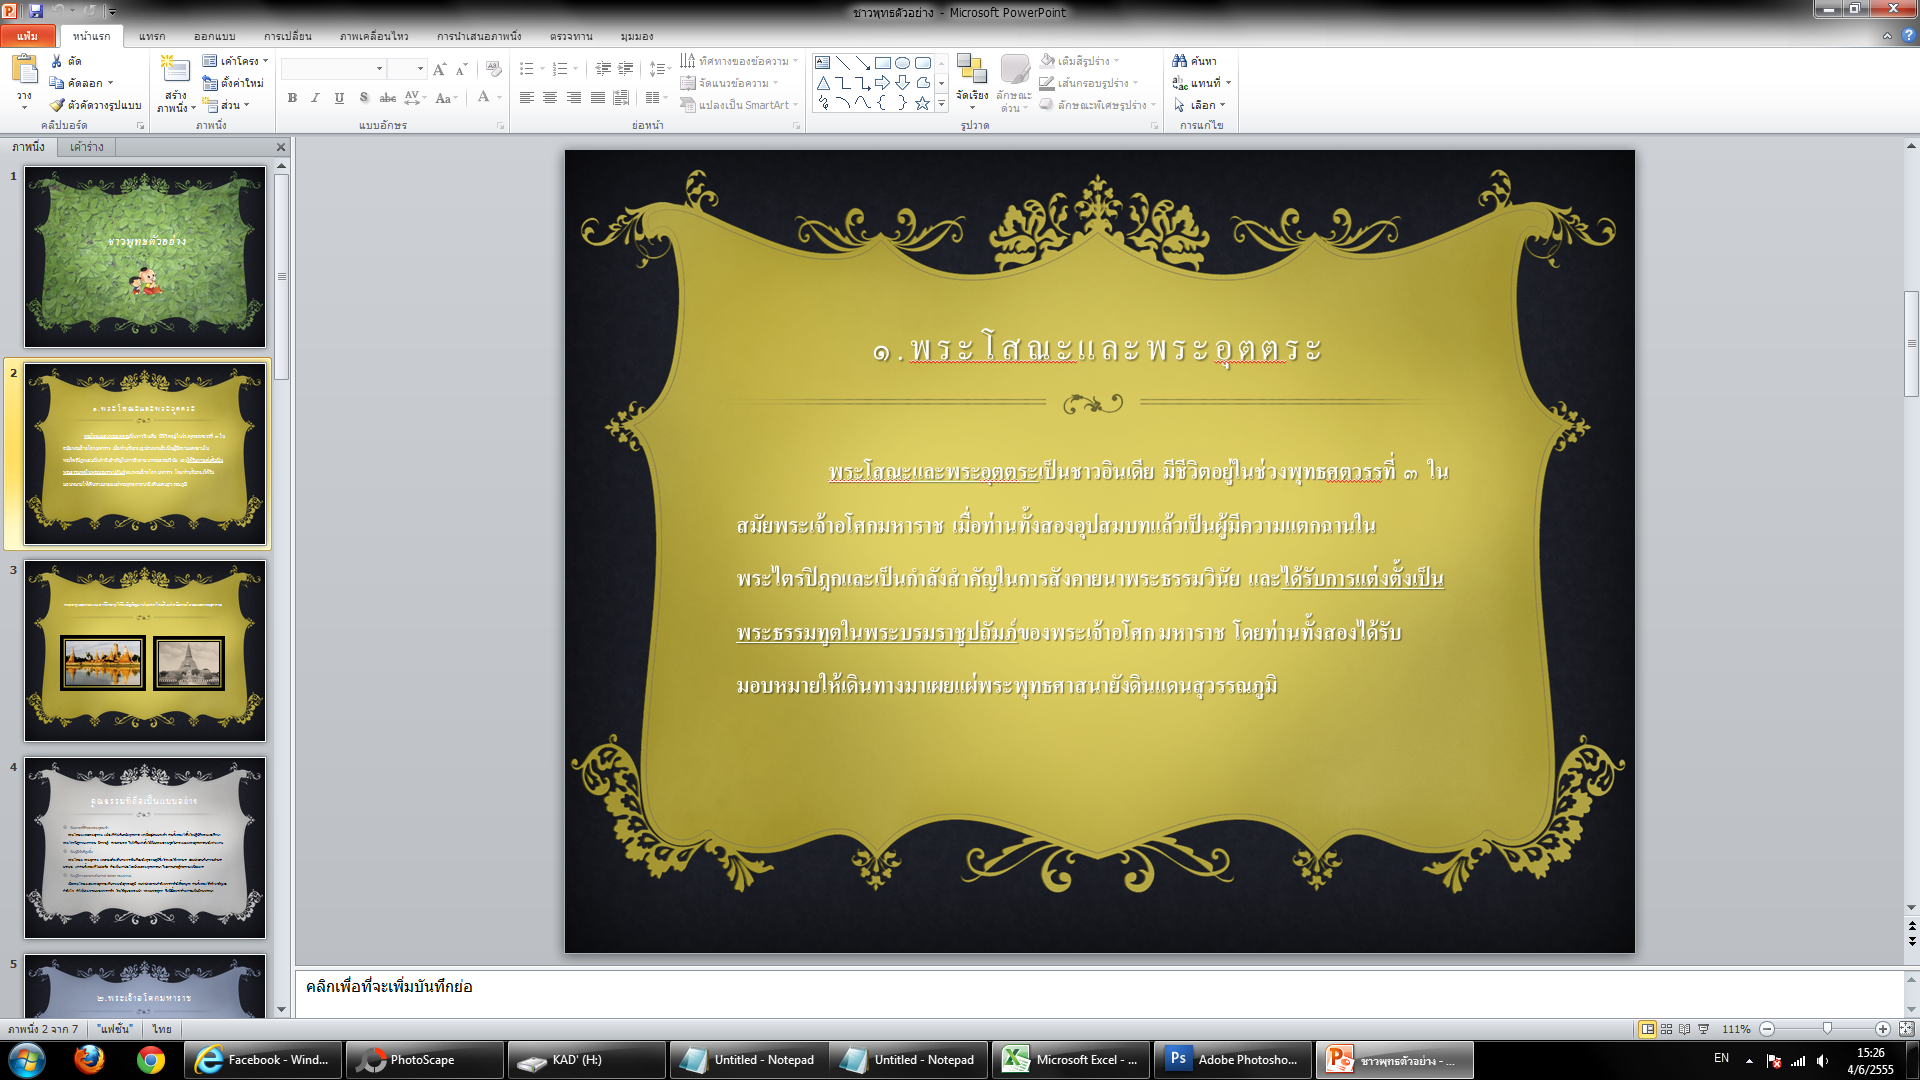The width and height of the screenshot is (1920, 1080).
Task: Click the สร้างภาพนิ่ง New Slide button
Action: pos(175,80)
